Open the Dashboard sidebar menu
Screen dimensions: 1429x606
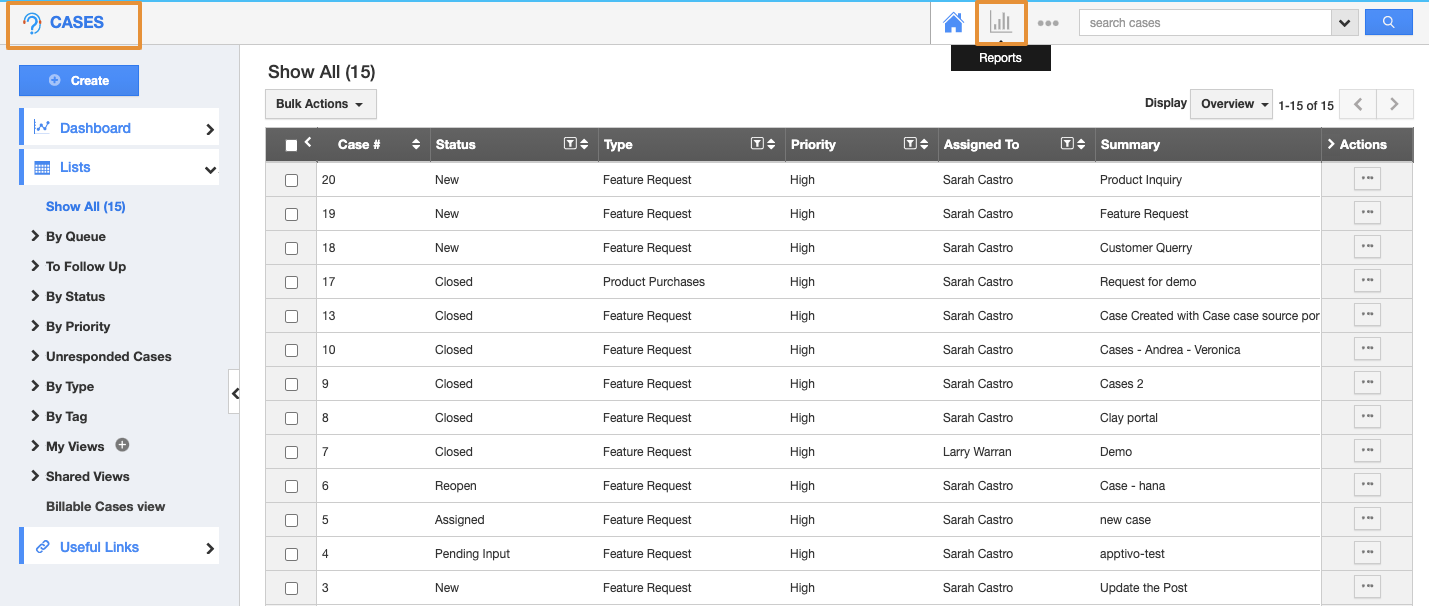tap(118, 128)
